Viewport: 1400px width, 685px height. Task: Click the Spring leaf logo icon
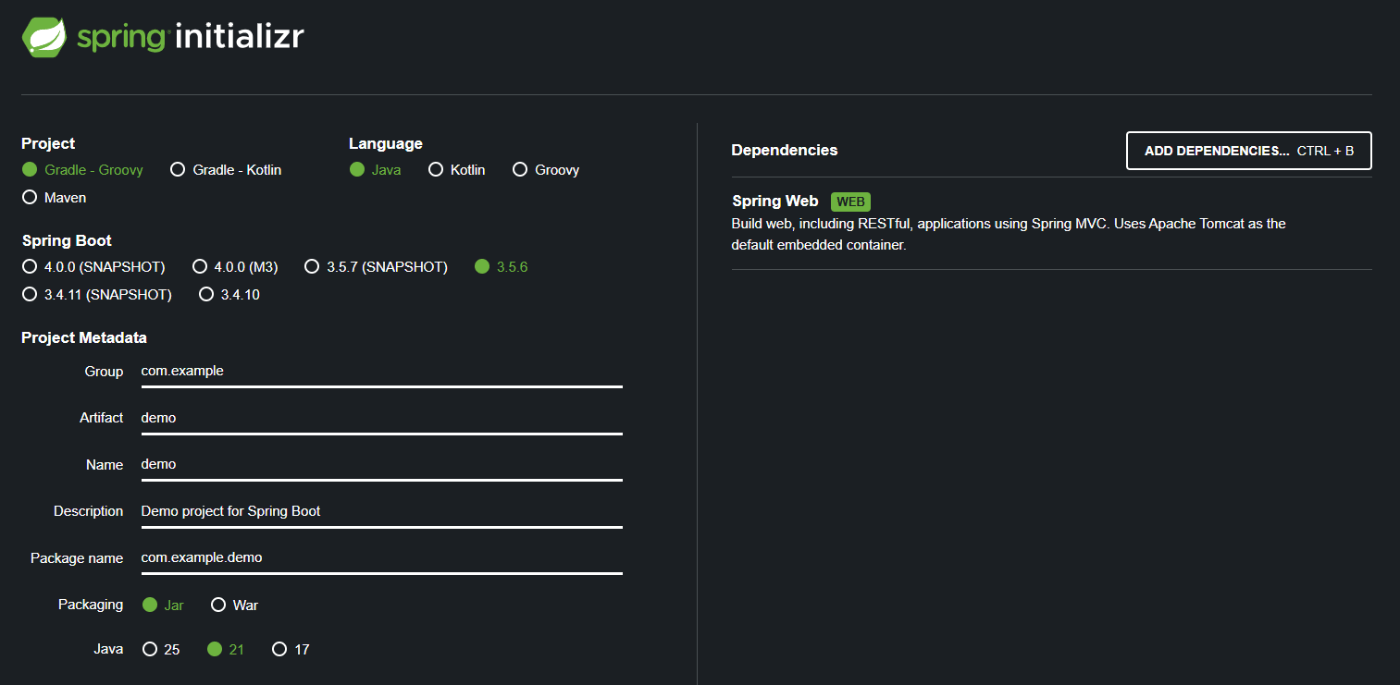[45, 38]
